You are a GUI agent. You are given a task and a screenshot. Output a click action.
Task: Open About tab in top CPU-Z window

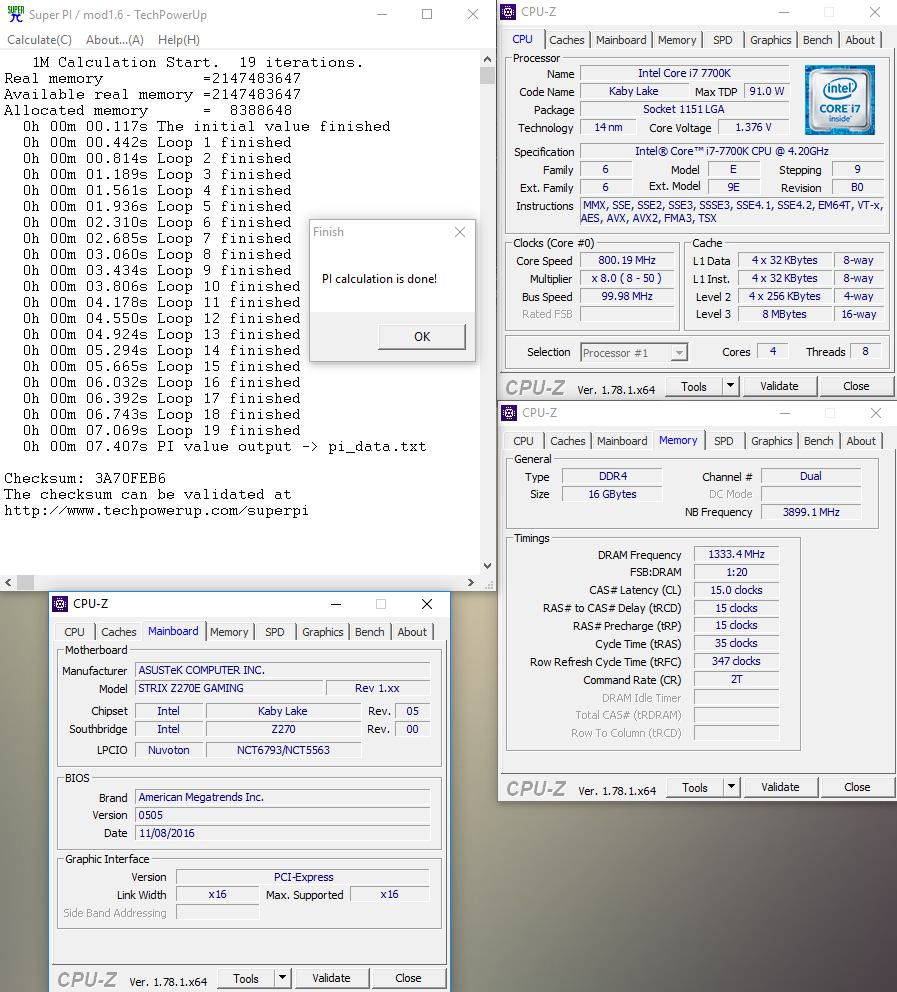[x=860, y=40]
